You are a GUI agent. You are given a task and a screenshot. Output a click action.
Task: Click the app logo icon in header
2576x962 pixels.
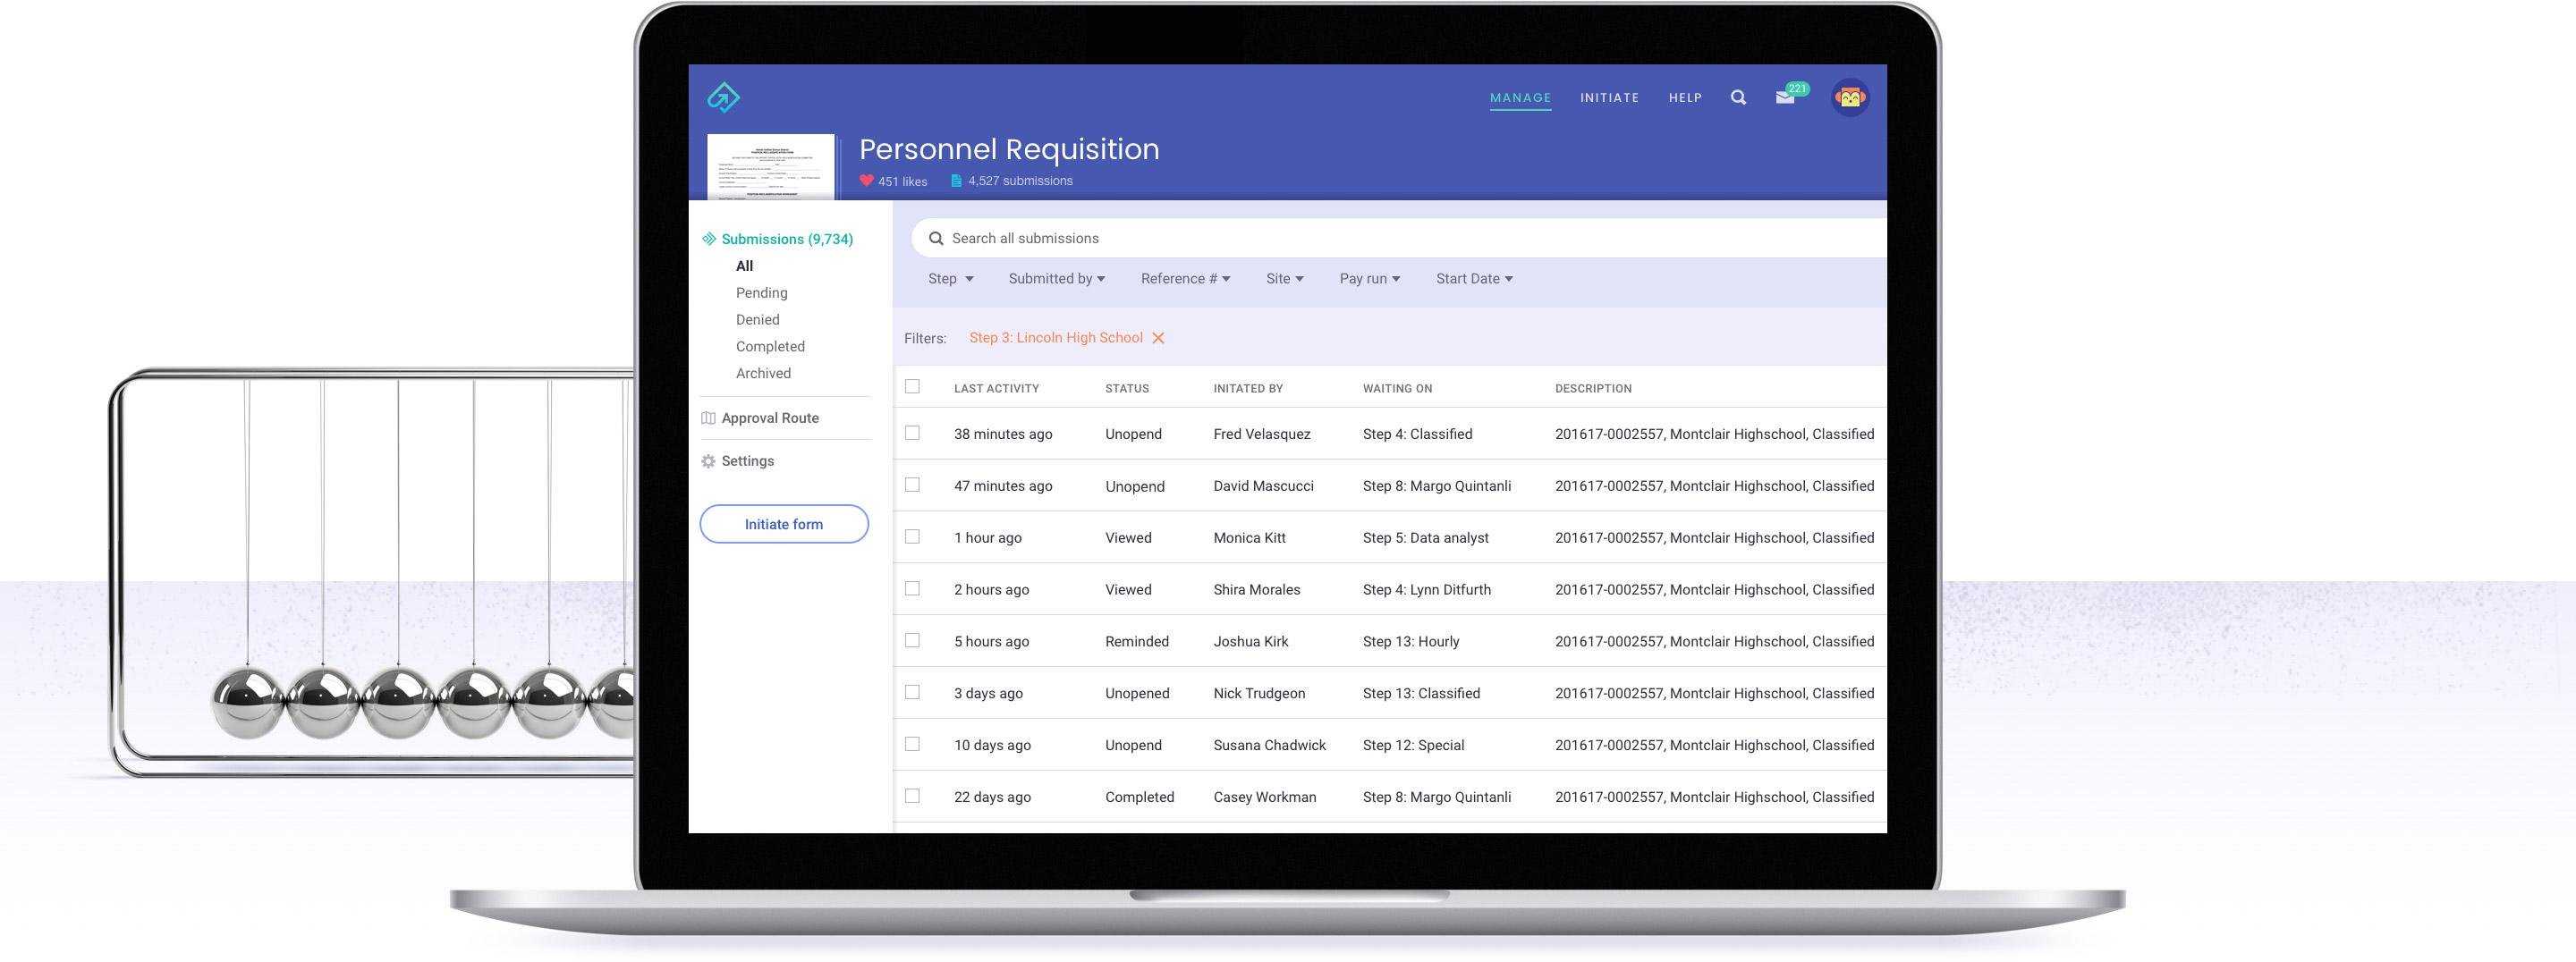click(723, 97)
